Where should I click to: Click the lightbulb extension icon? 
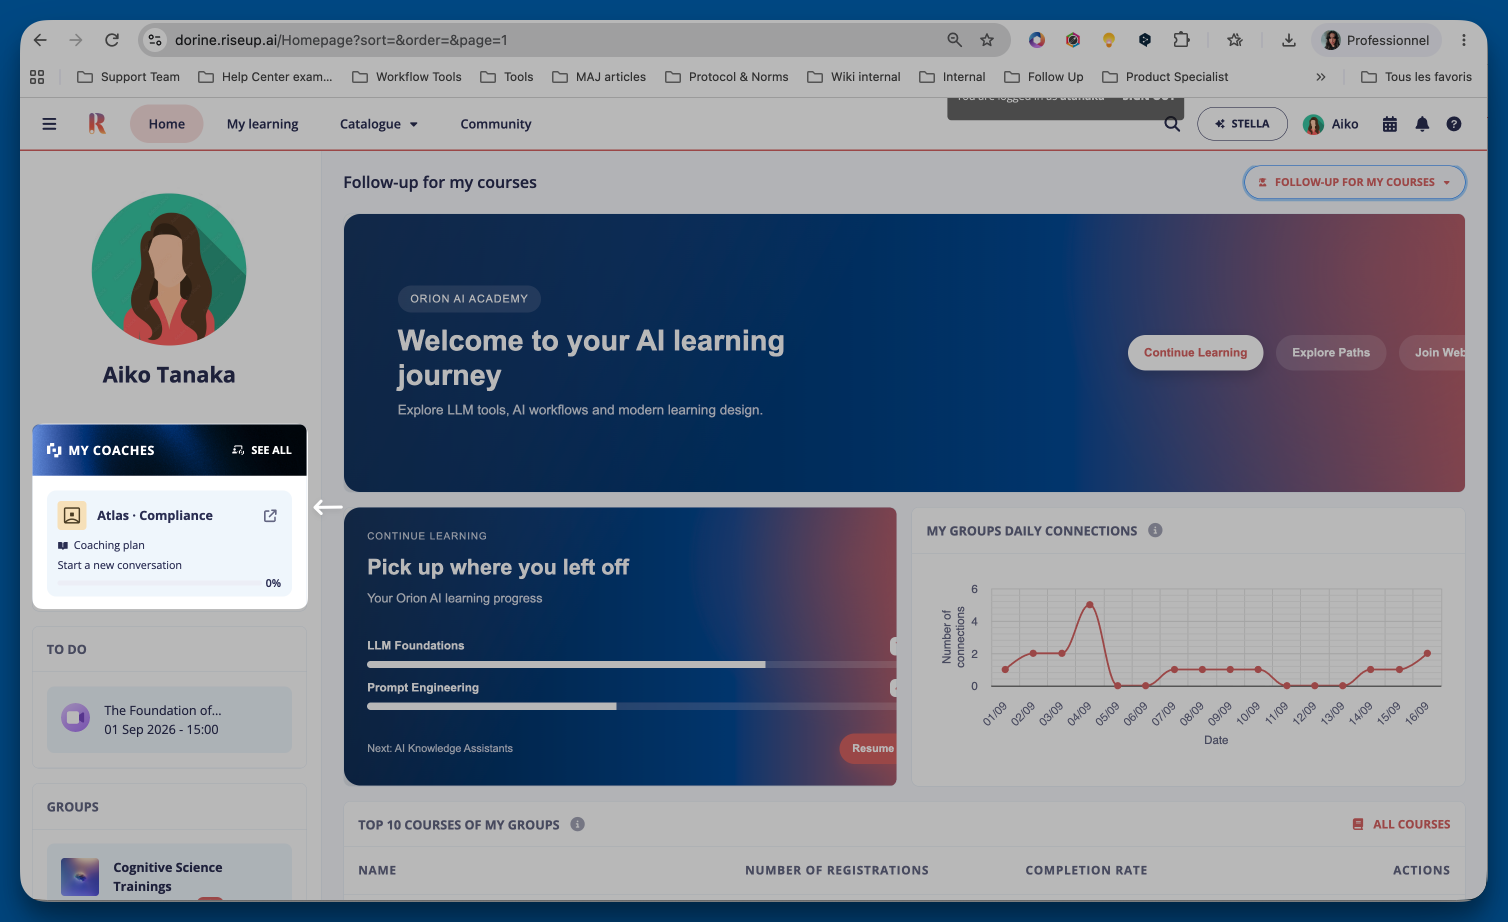[1109, 40]
